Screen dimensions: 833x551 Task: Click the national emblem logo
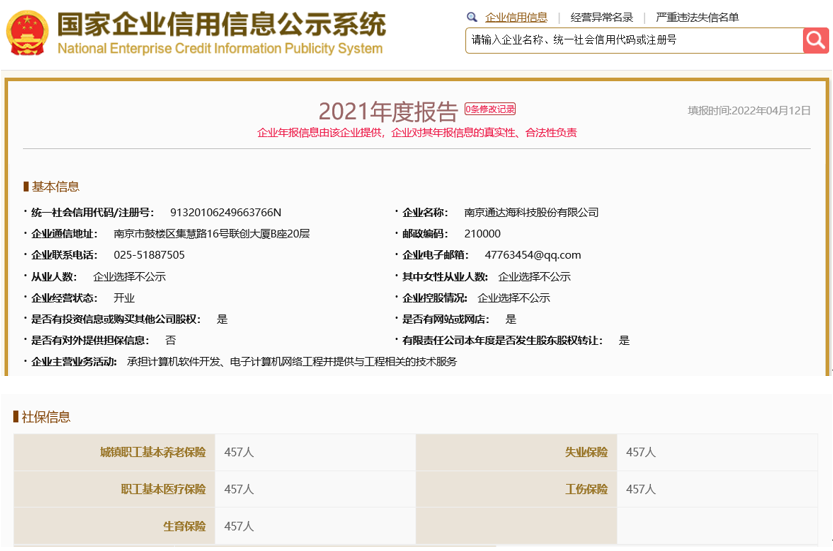coord(27,33)
